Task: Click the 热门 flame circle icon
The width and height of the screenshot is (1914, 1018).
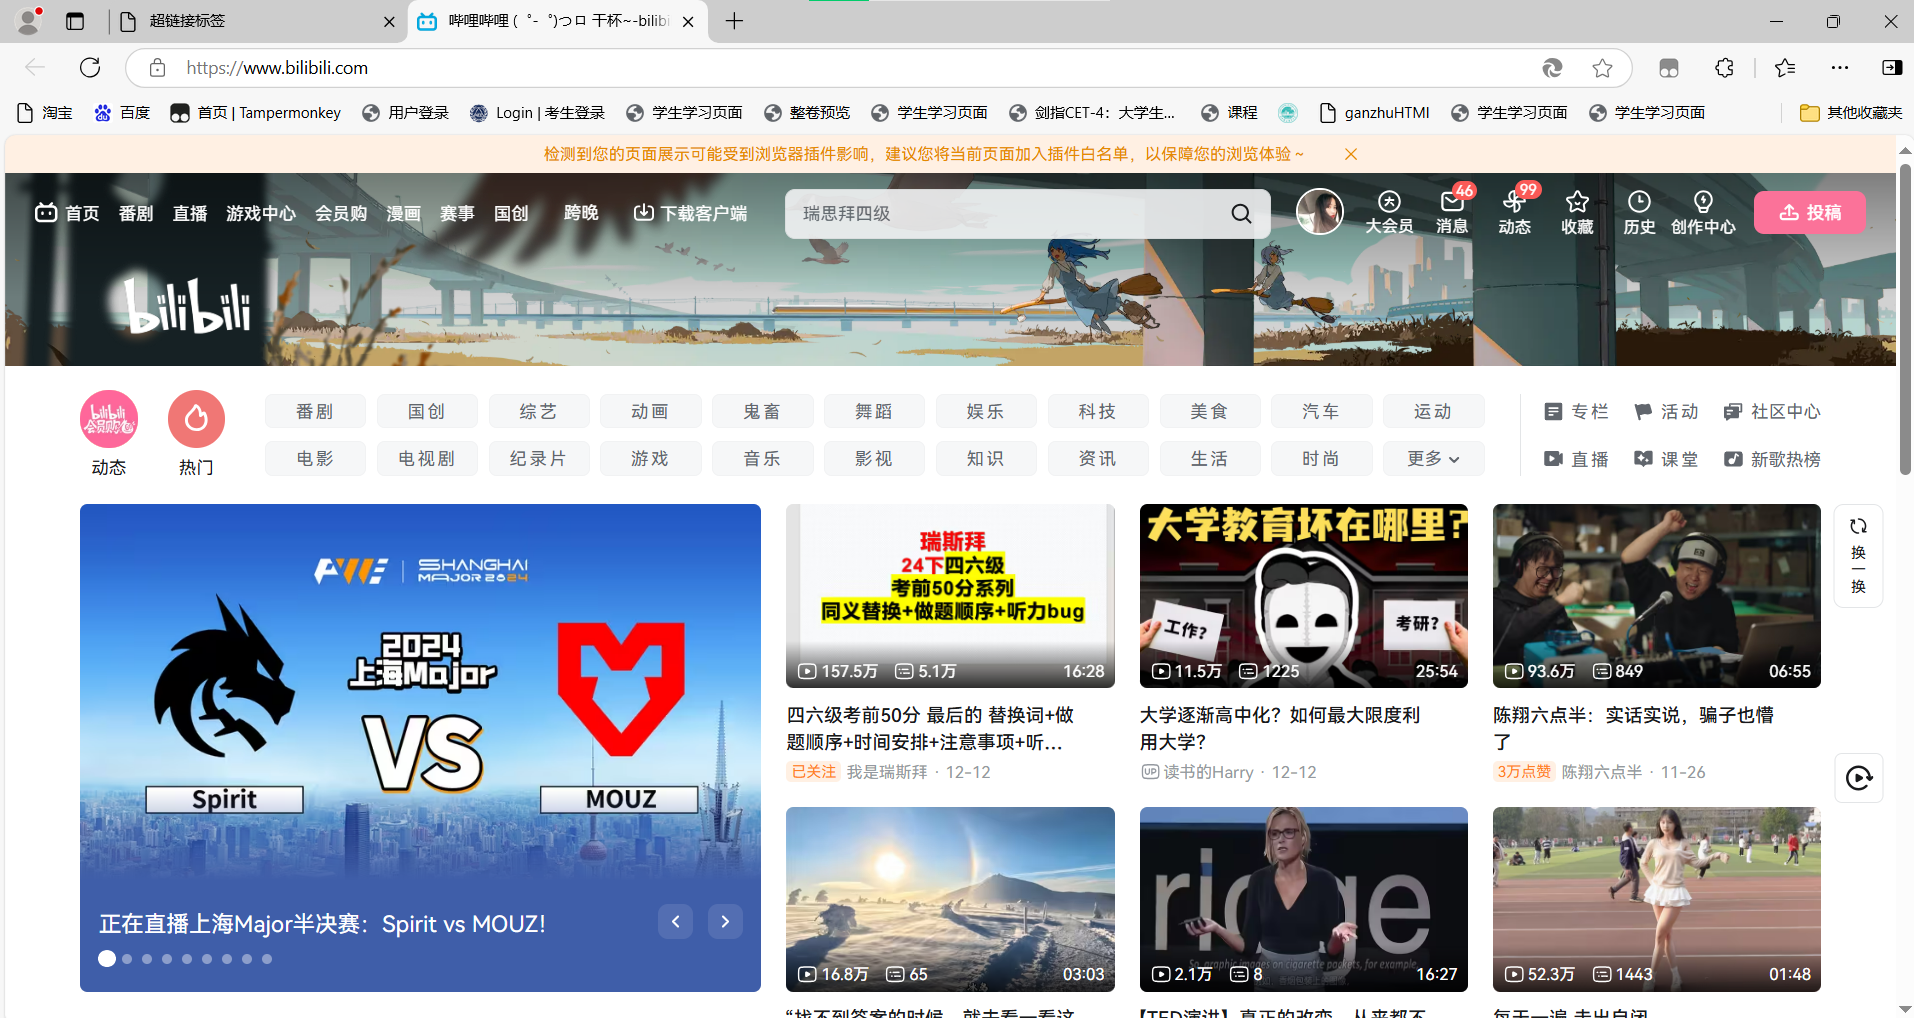Action: (x=196, y=419)
